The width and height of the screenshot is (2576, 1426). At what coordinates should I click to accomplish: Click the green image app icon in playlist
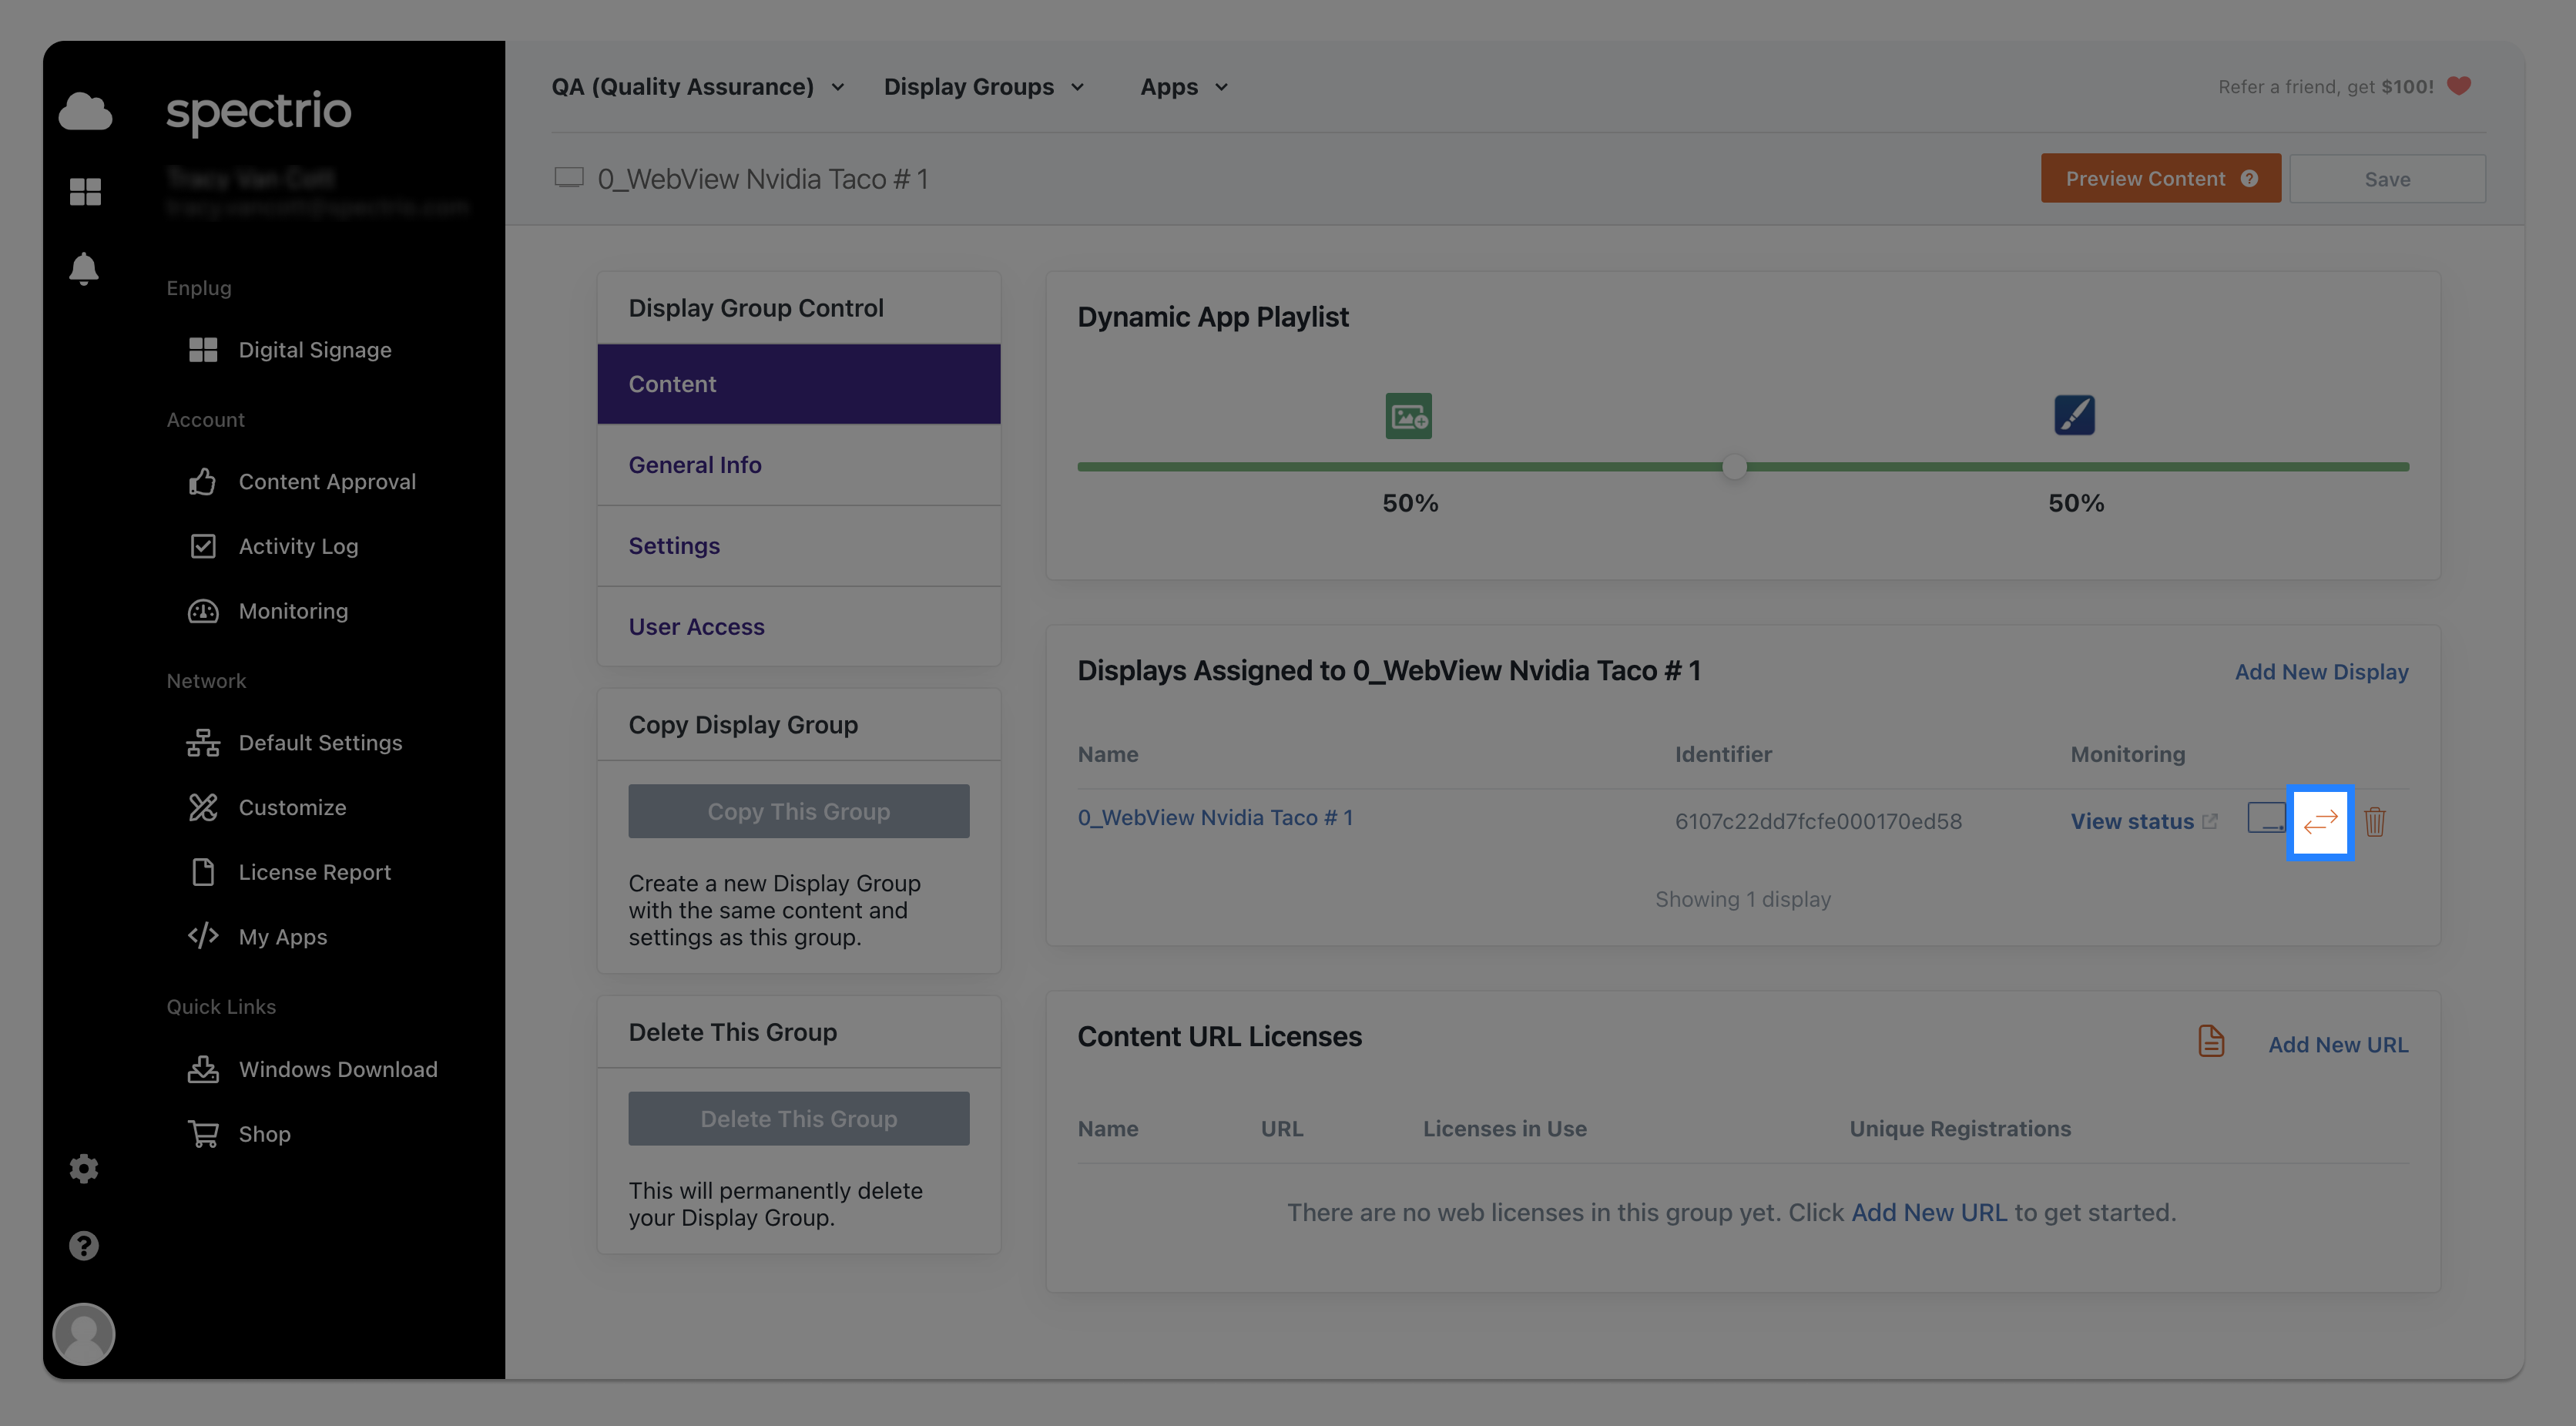click(1408, 416)
